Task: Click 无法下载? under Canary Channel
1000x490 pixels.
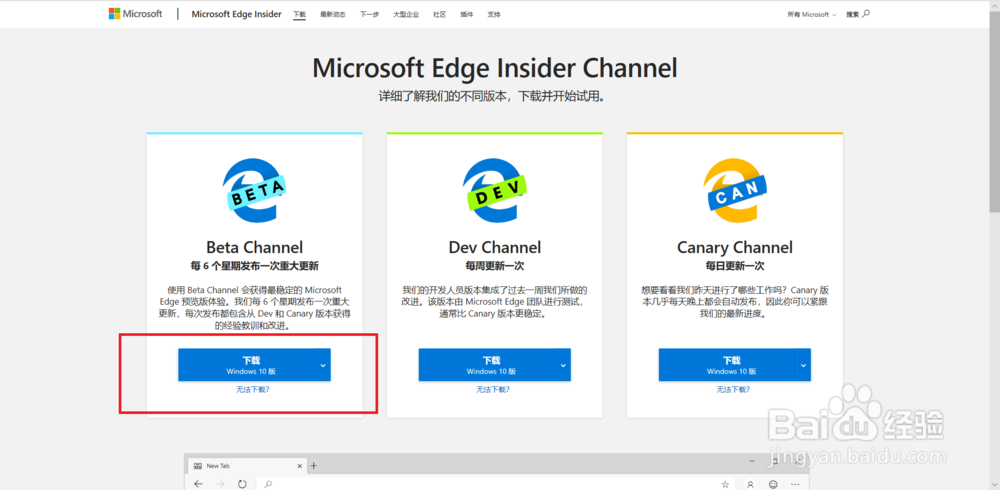Action: coord(733,389)
